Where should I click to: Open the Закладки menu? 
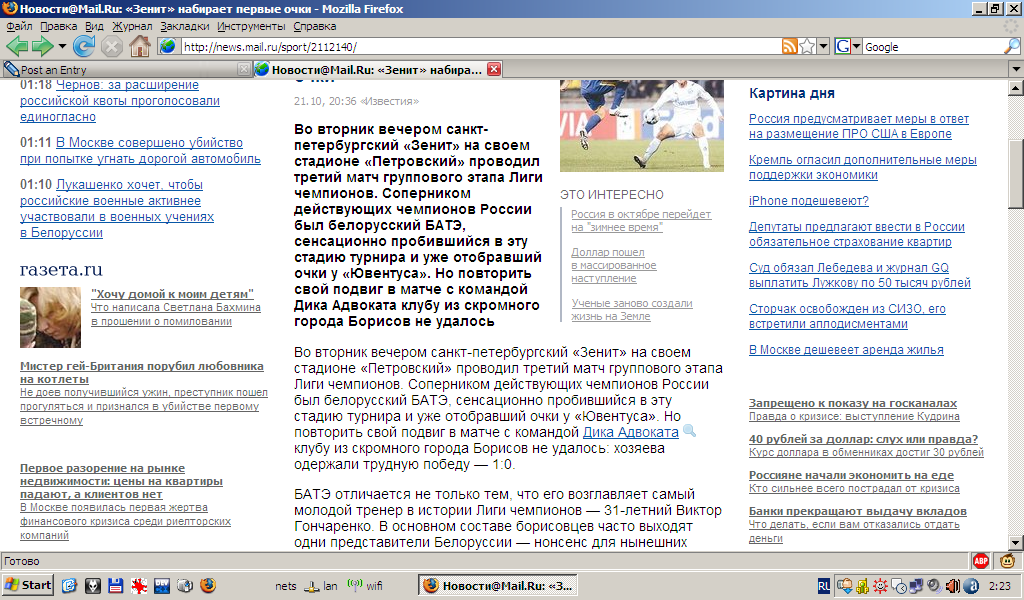tap(185, 26)
